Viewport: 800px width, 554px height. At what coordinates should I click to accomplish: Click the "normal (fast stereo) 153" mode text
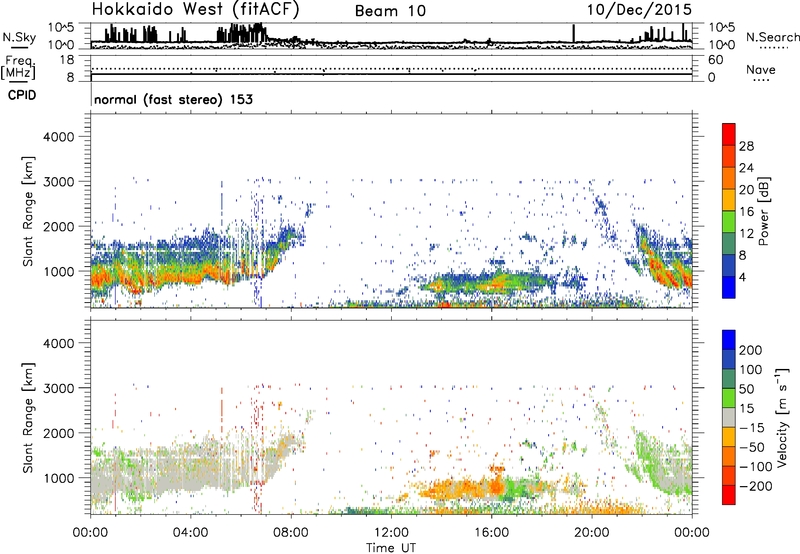click(x=173, y=99)
